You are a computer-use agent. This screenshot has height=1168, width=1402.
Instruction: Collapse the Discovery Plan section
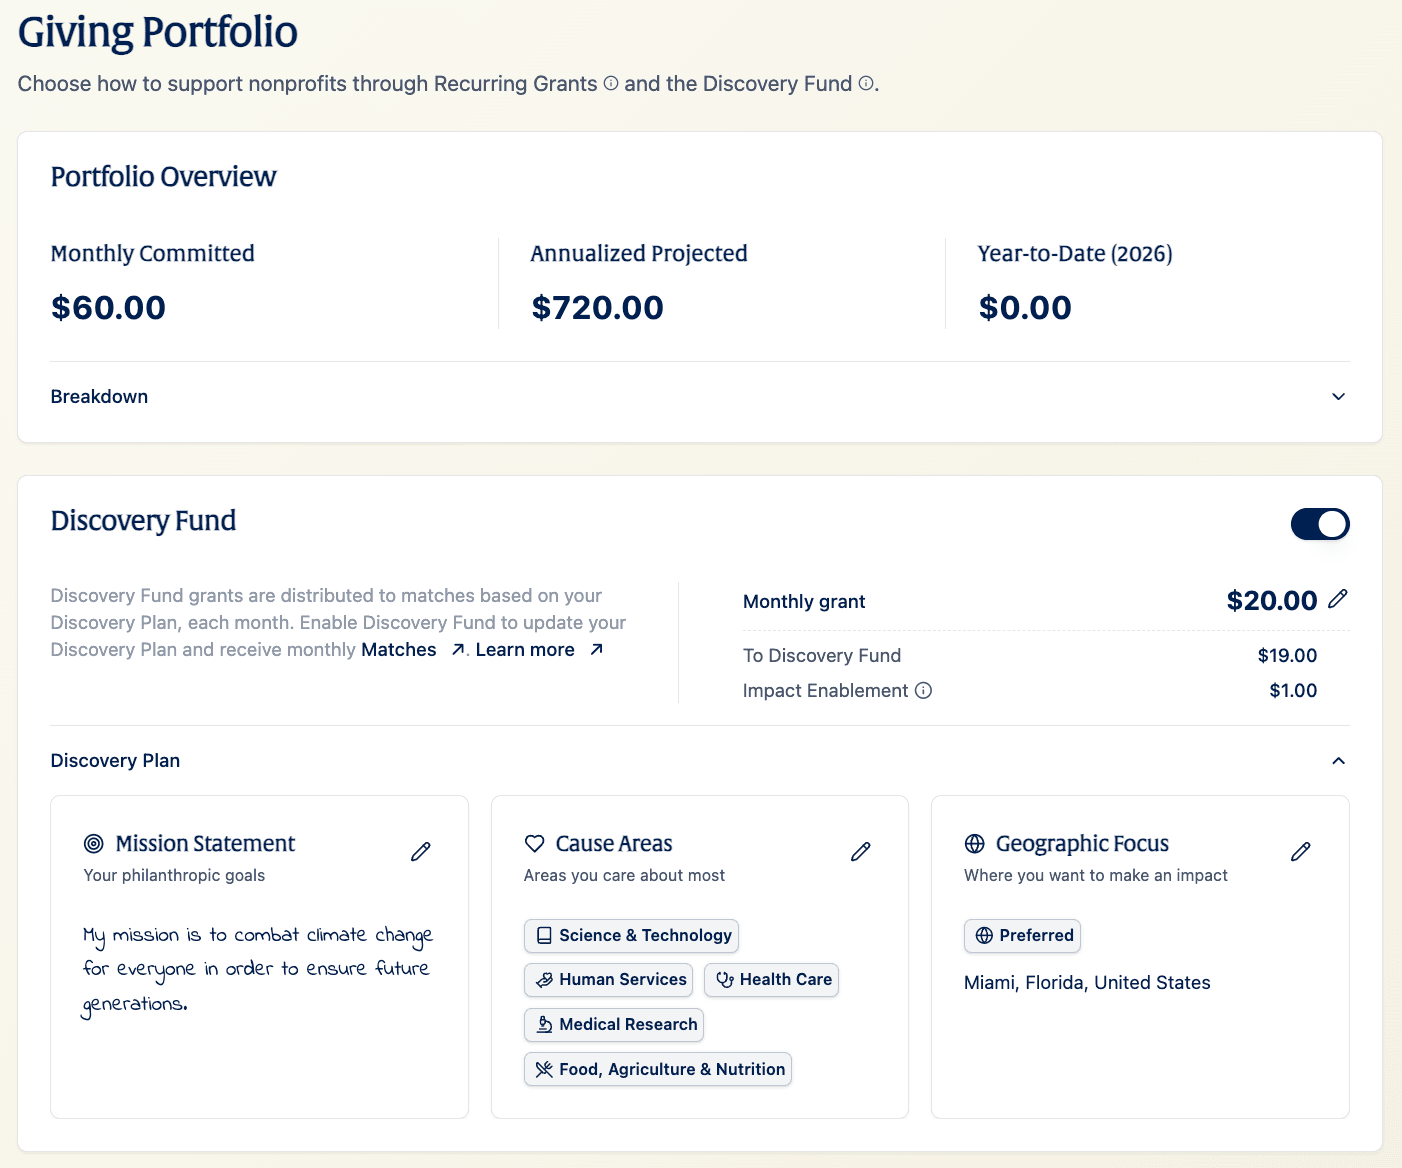coord(1338,760)
